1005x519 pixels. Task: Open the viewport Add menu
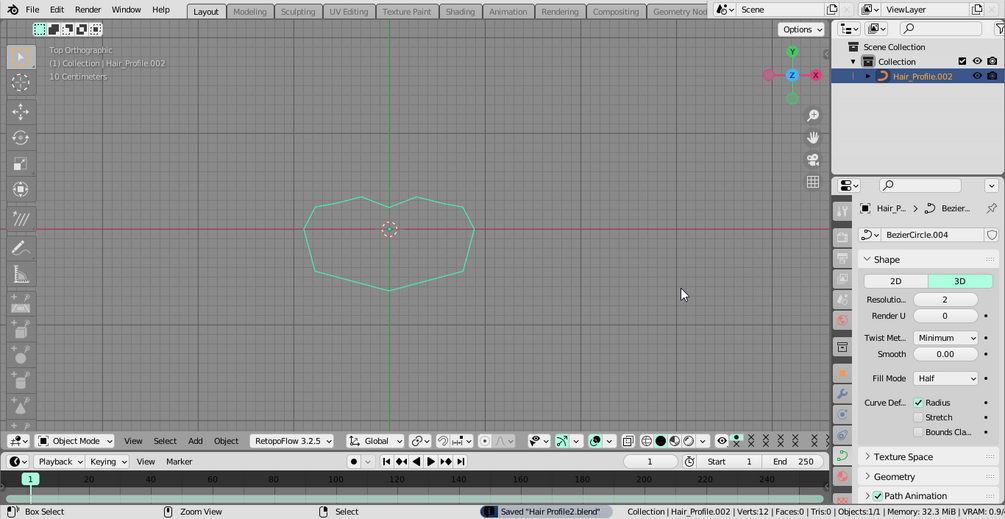click(x=195, y=441)
